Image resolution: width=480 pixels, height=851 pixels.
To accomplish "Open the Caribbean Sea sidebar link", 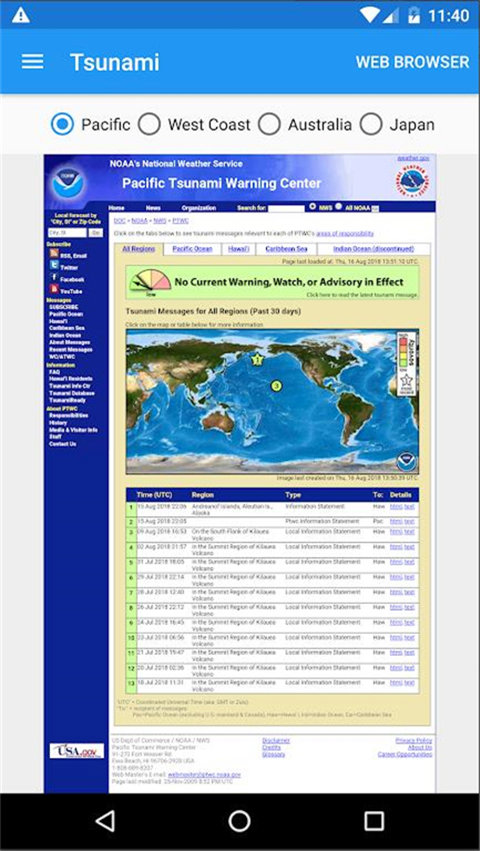I will click(67, 328).
